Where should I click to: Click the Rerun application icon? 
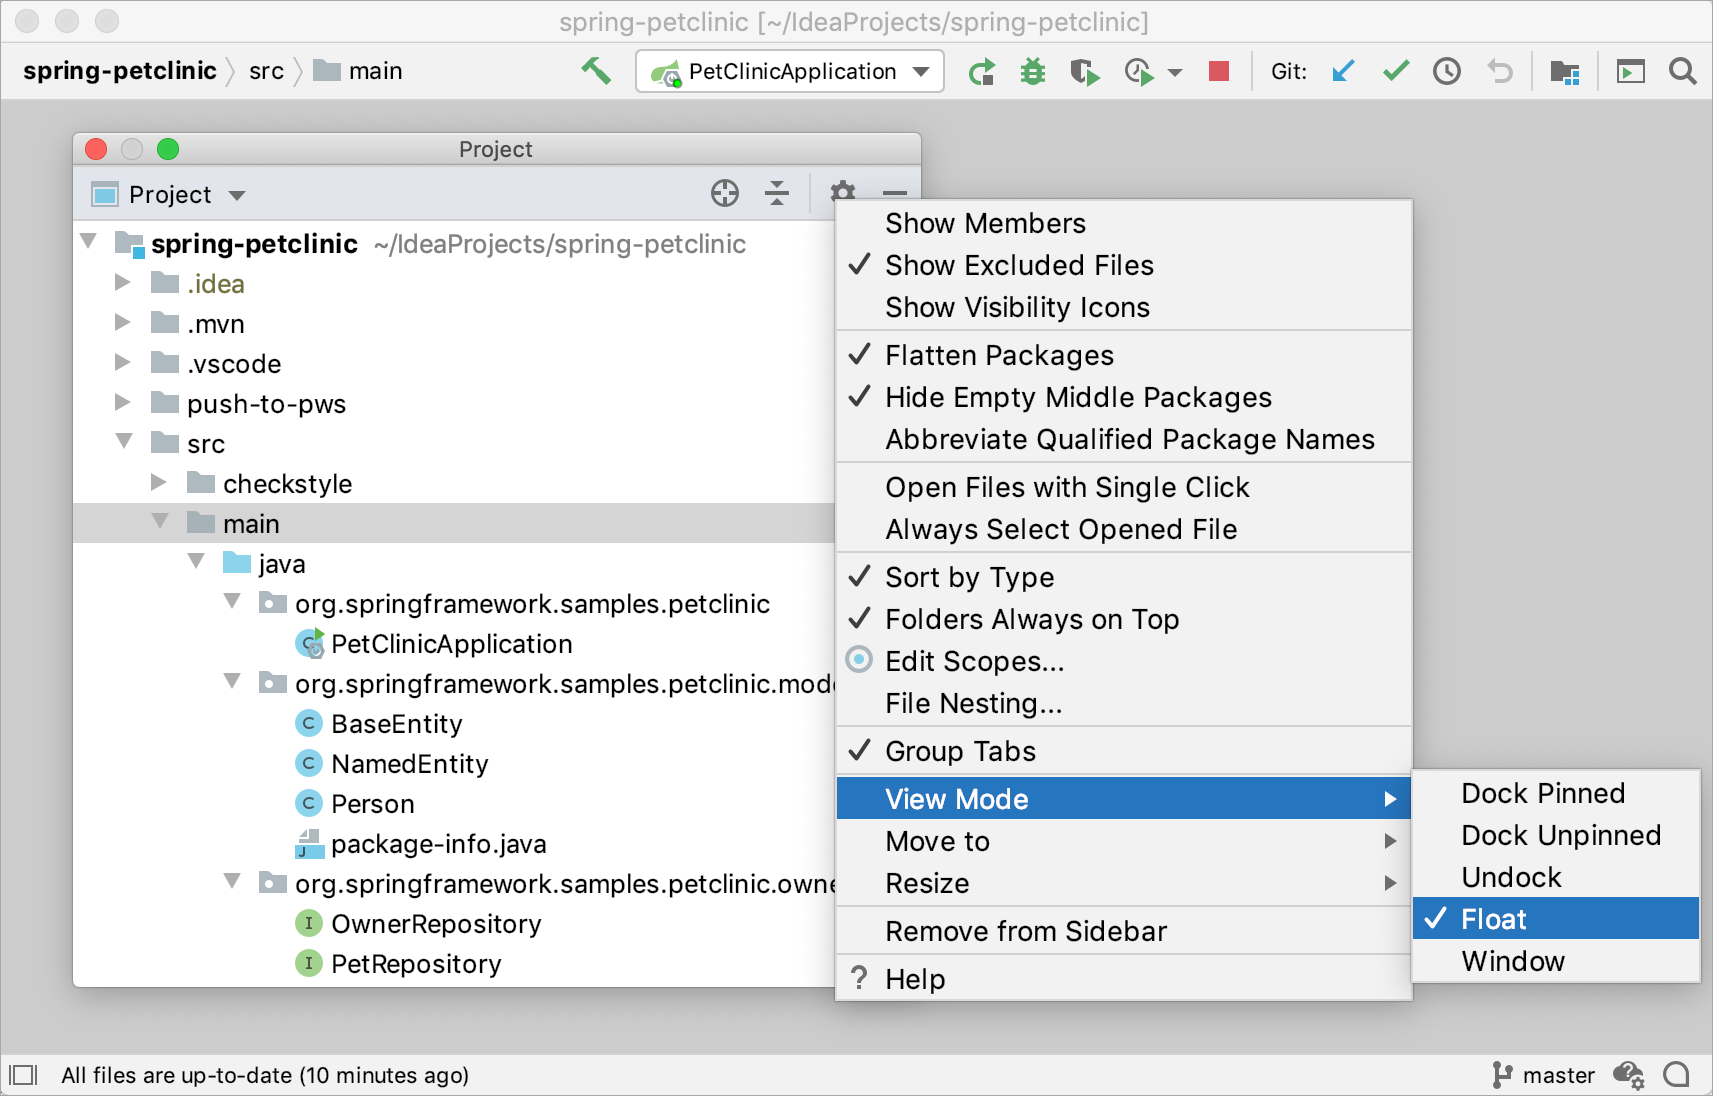pyautogui.click(x=982, y=72)
